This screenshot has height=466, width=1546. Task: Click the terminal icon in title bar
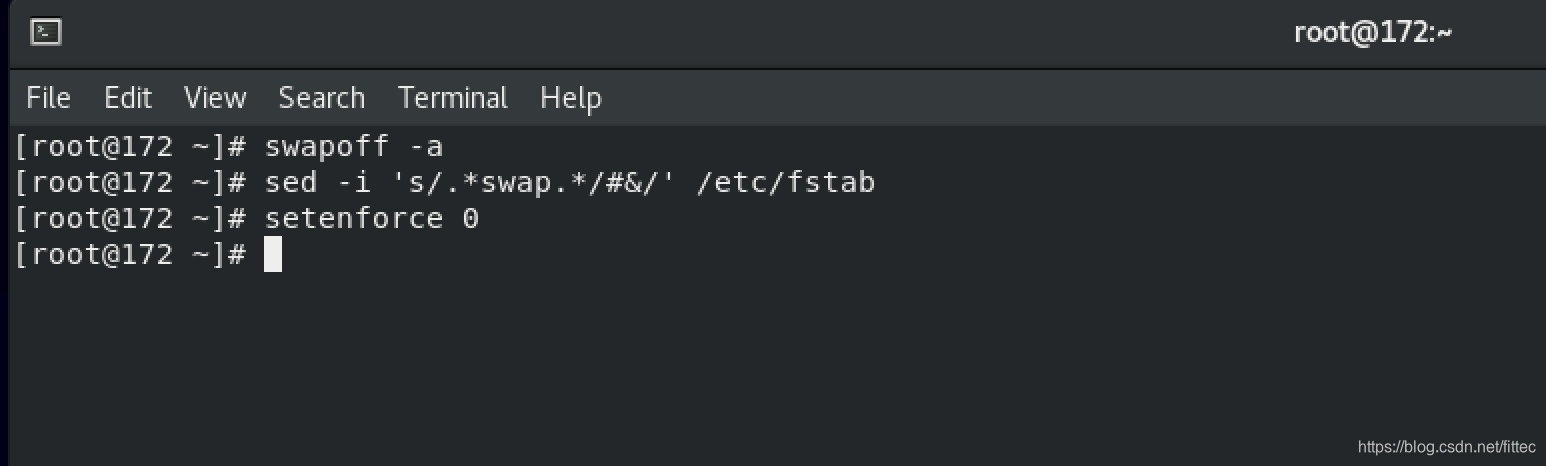click(46, 32)
